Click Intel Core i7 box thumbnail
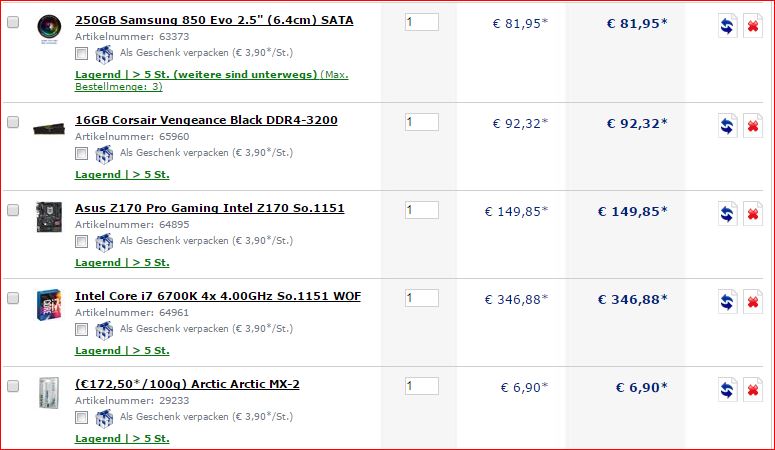Viewport: 775px width, 450px height. click(x=49, y=305)
